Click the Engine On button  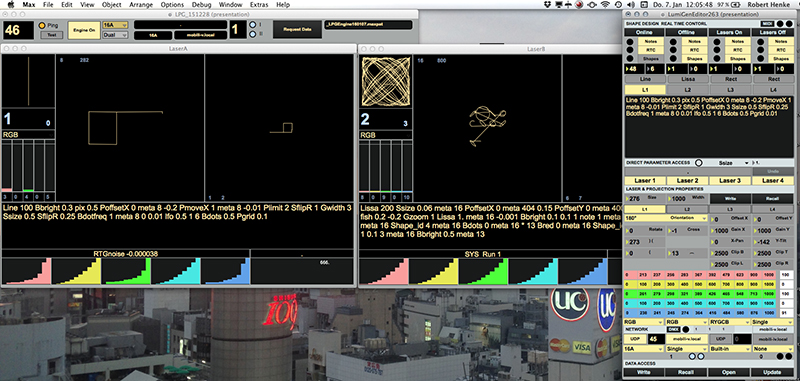(84, 30)
